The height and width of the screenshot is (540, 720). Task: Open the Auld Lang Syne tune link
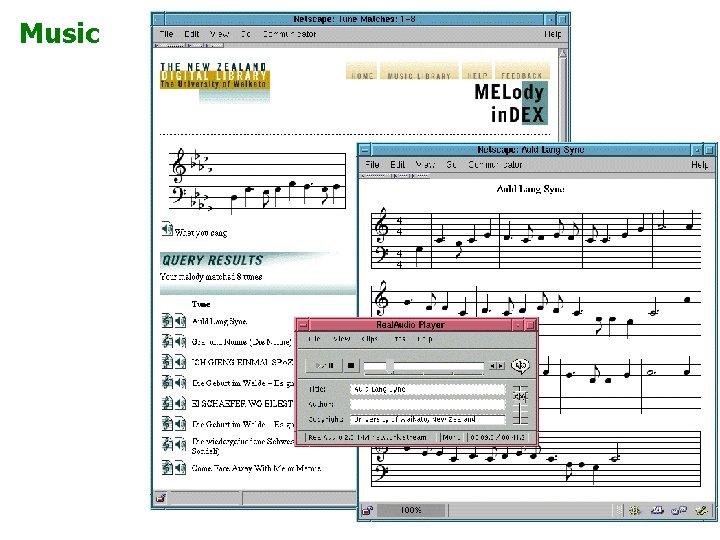219,321
